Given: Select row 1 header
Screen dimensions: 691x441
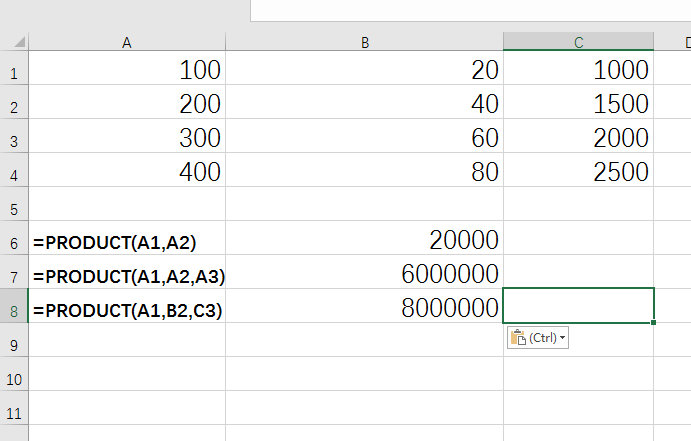Looking at the screenshot, I should [x=14, y=68].
